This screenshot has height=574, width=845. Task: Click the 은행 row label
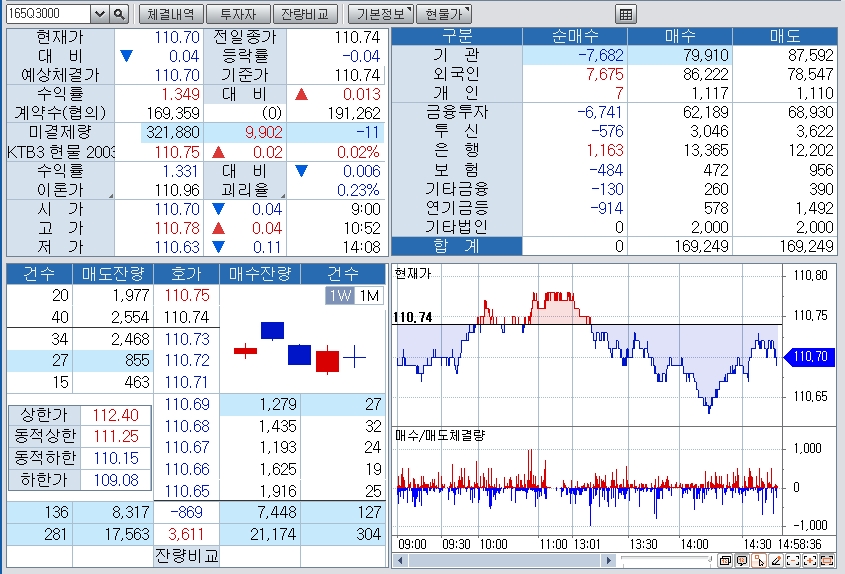pos(456,150)
